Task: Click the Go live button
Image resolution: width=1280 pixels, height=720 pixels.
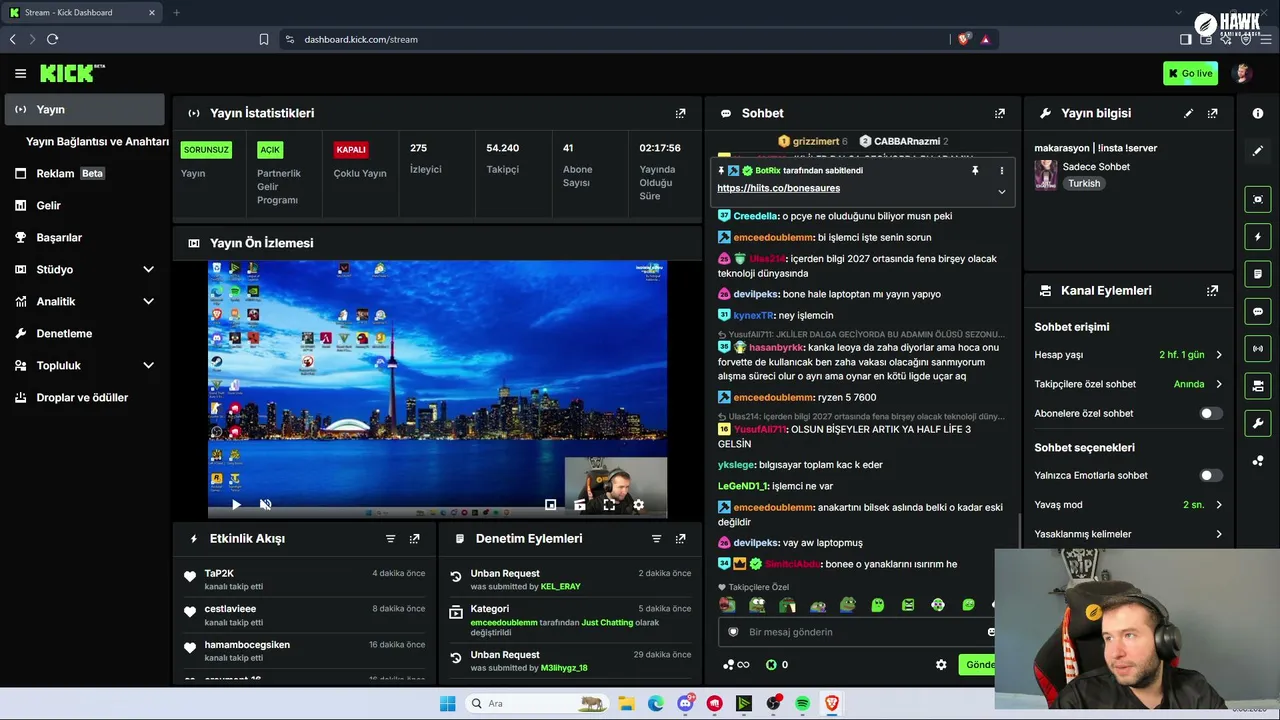Action: [1190, 73]
